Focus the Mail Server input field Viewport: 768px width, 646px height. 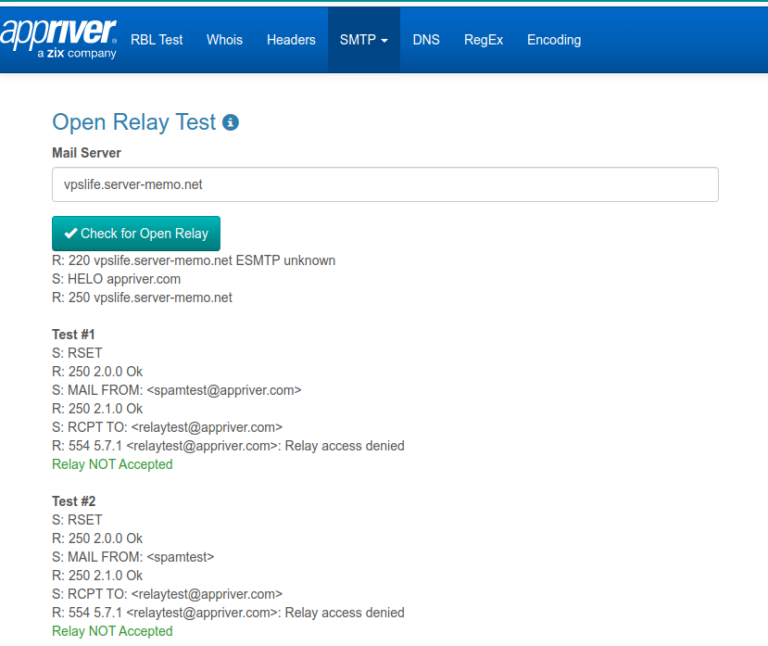[x=385, y=184]
